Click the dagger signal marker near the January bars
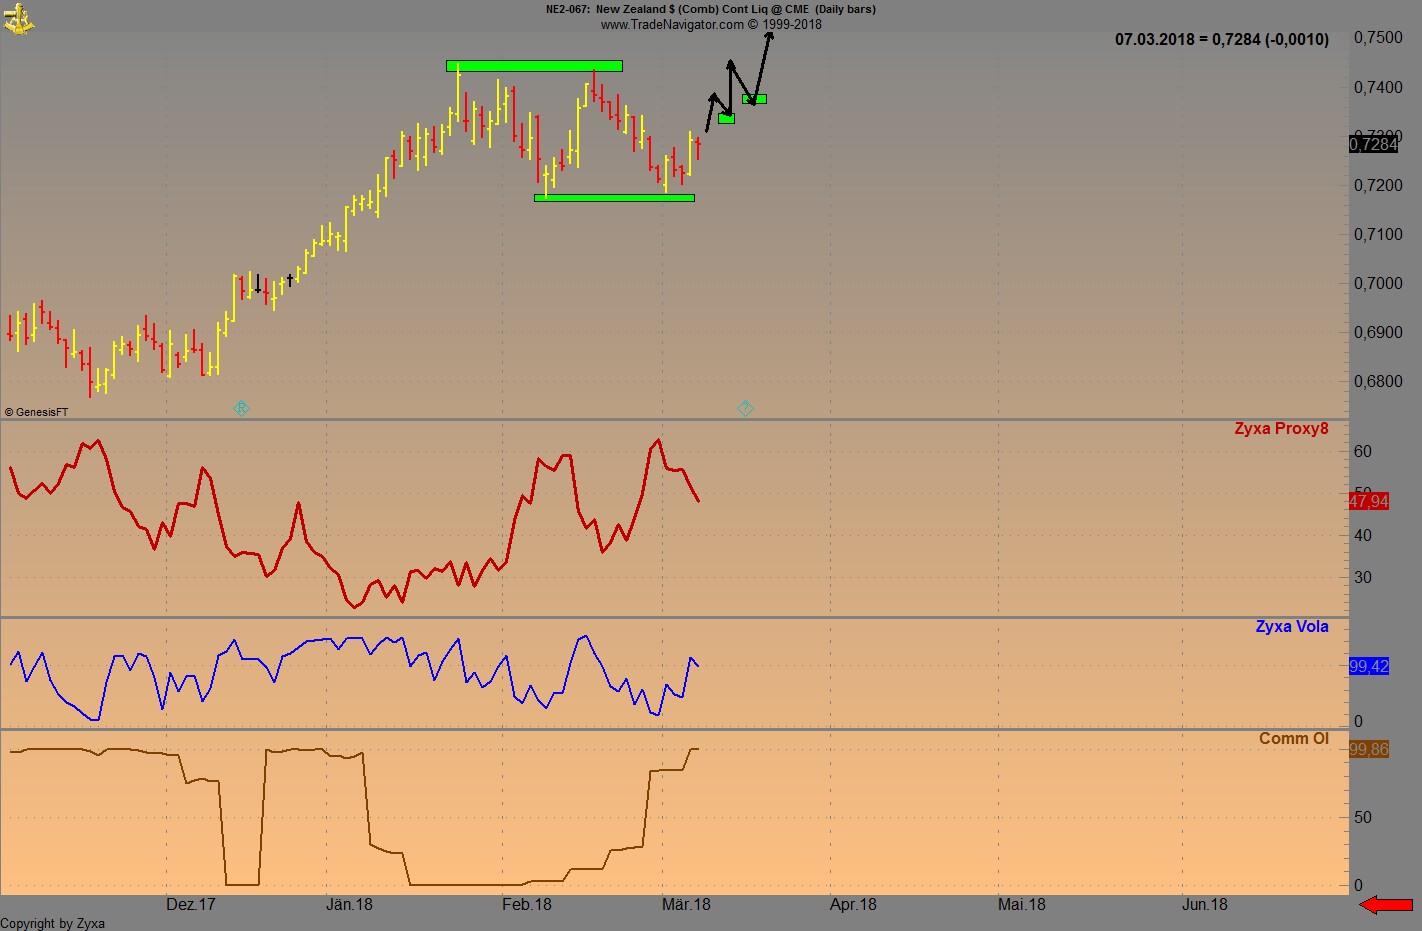 coord(288,280)
